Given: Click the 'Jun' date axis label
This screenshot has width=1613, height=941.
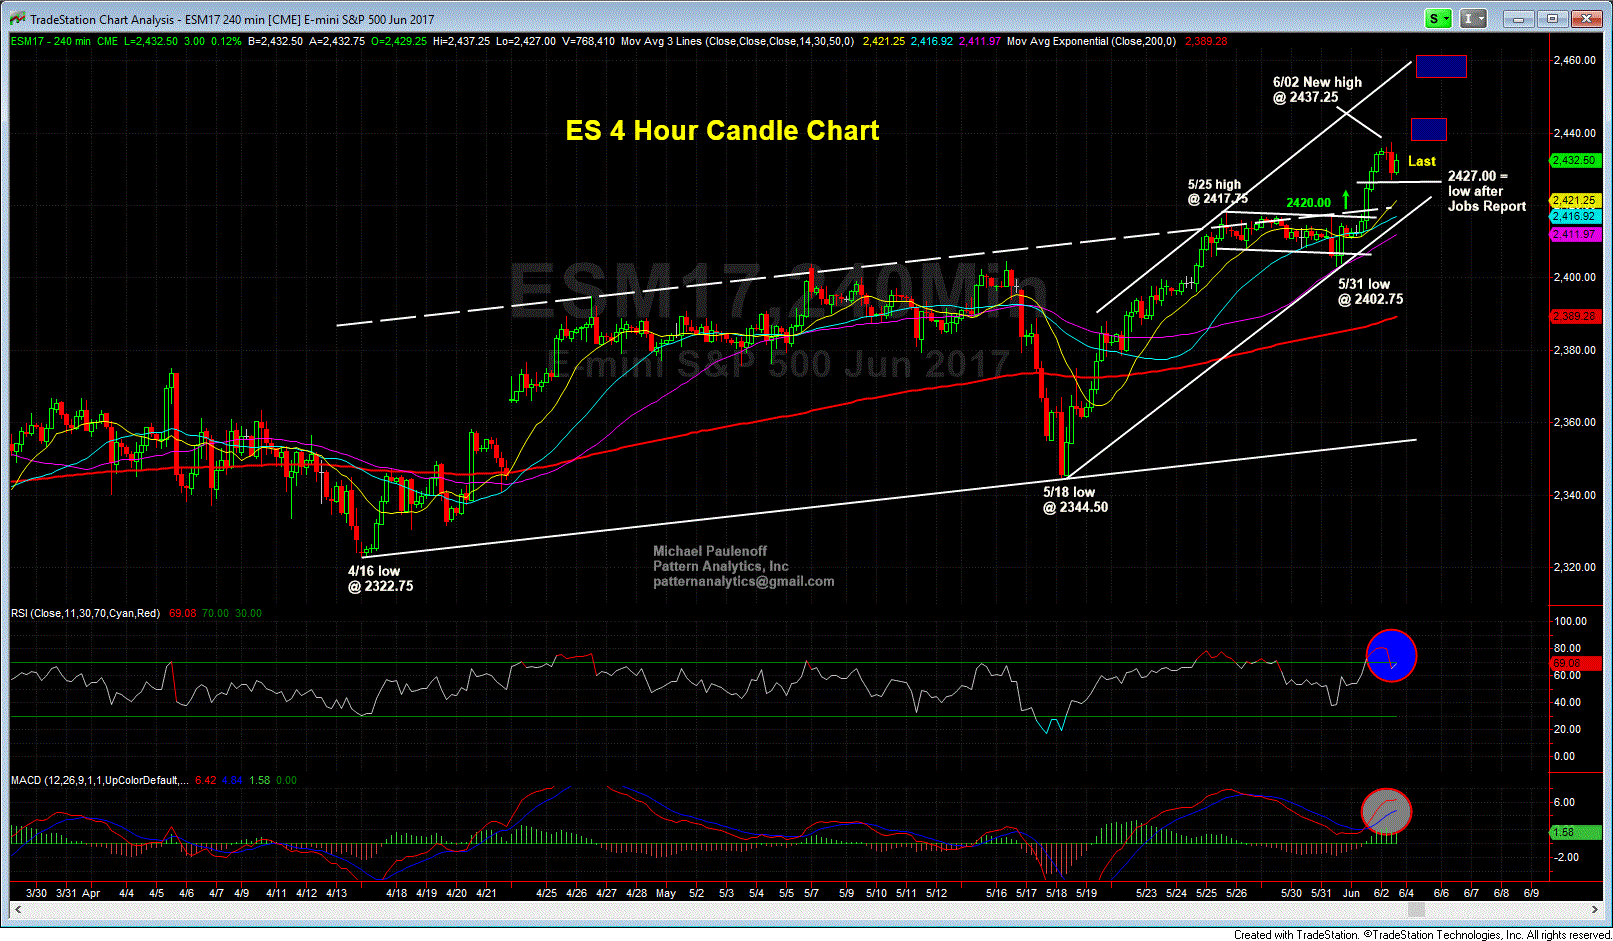Looking at the screenshot, I should 1351,893.
